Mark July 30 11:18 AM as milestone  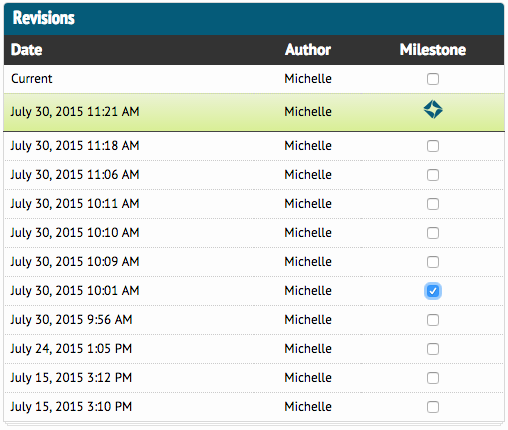coord(433,146)
